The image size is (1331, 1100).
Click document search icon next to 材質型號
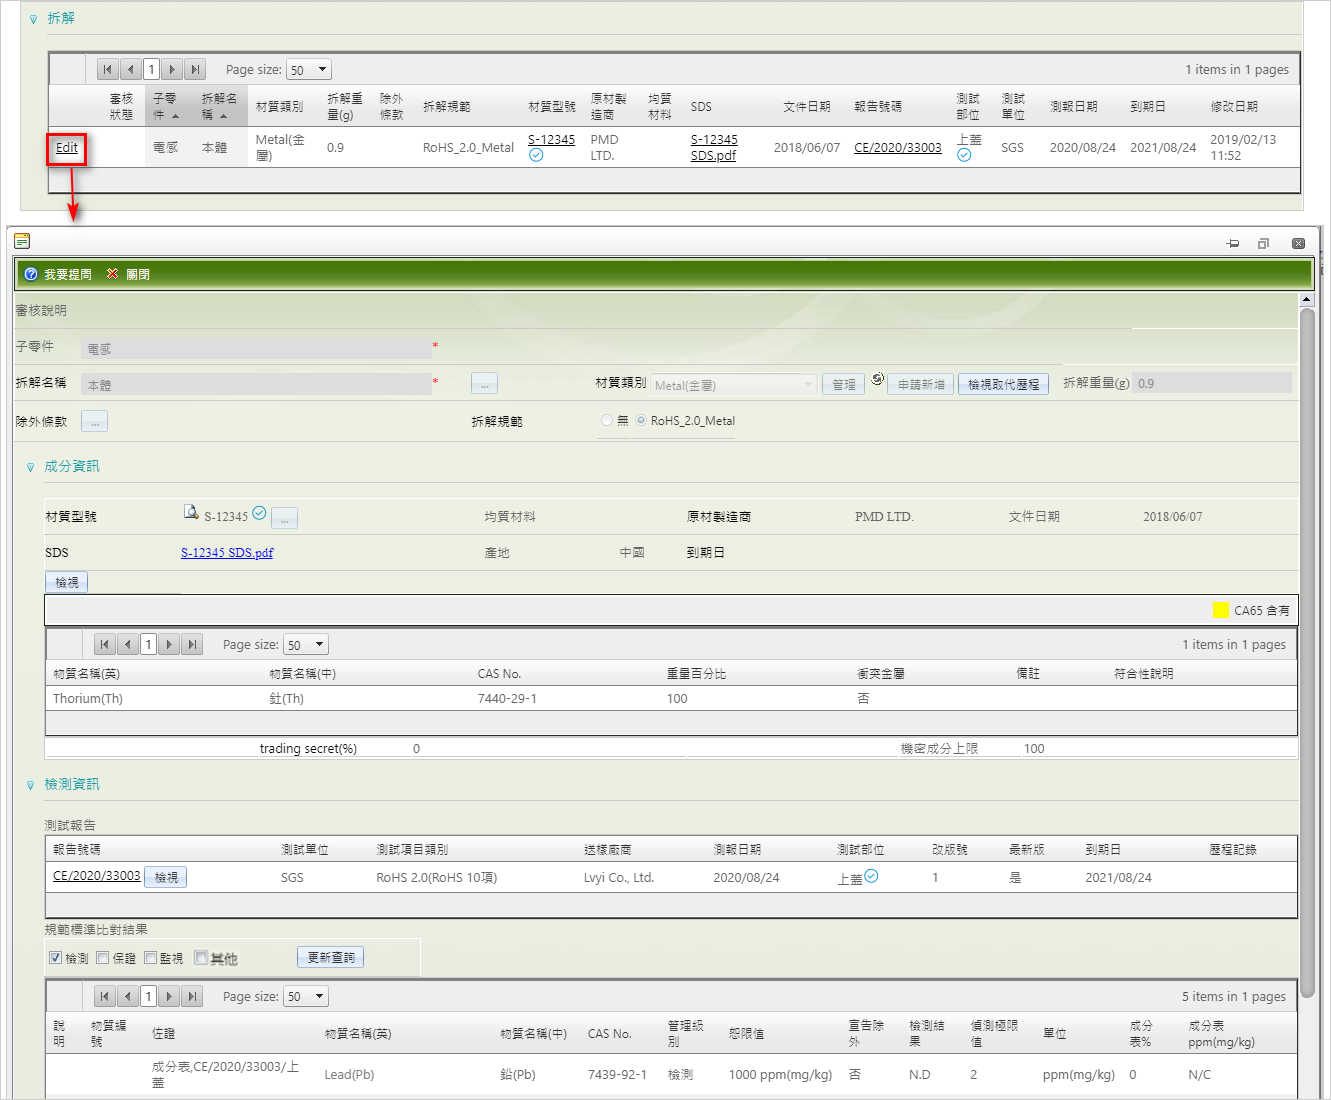[x=191, y=512]
